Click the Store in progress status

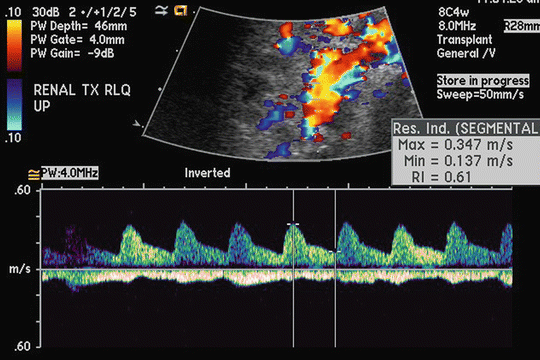pos(483,81)
